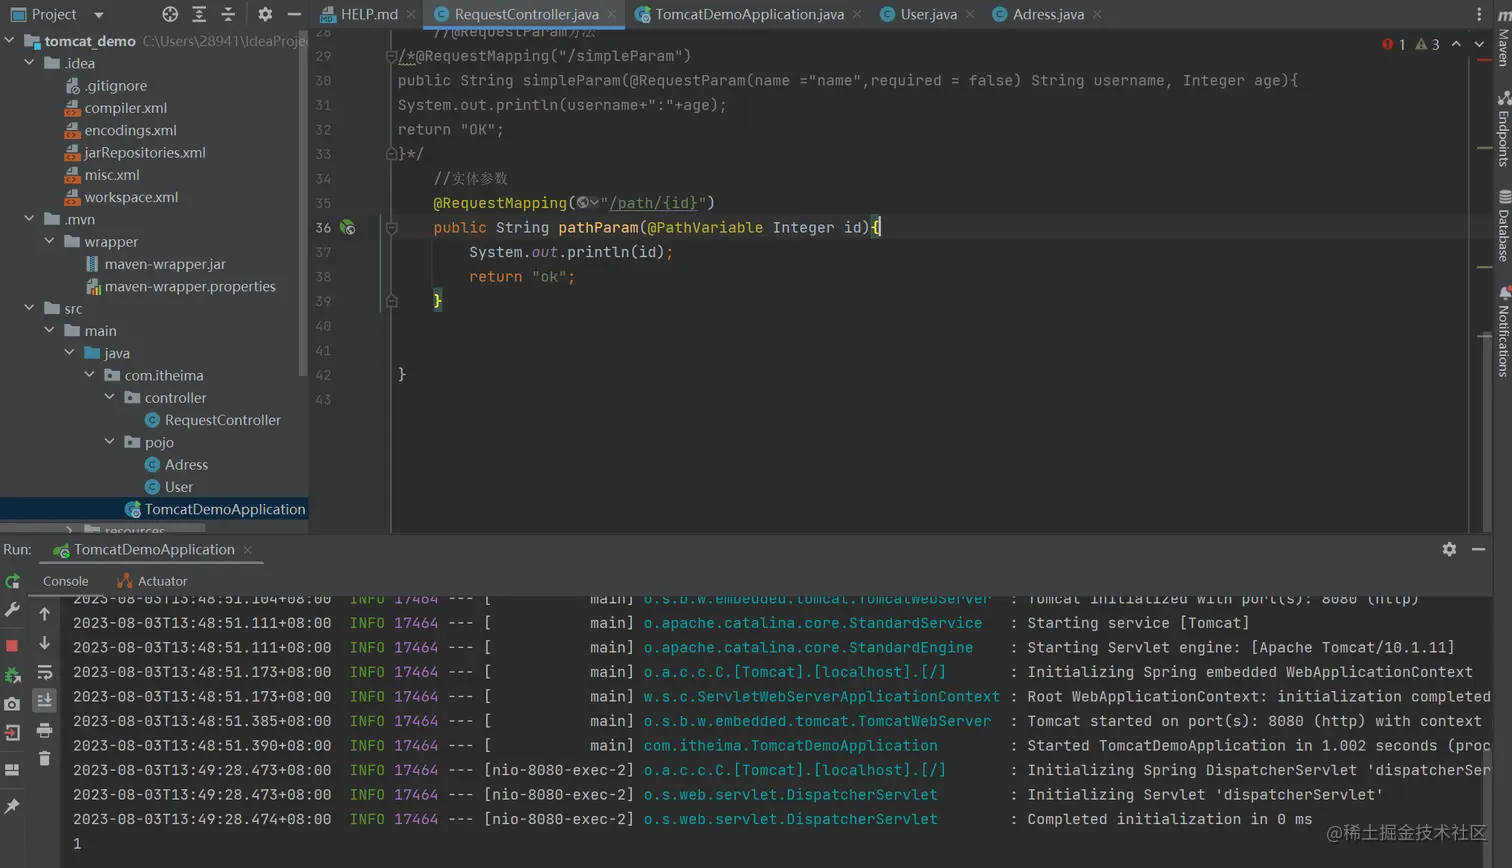Select RequestController in the project tree
The height and width of the screenshot is (868, 1512).
coord(222,420)
